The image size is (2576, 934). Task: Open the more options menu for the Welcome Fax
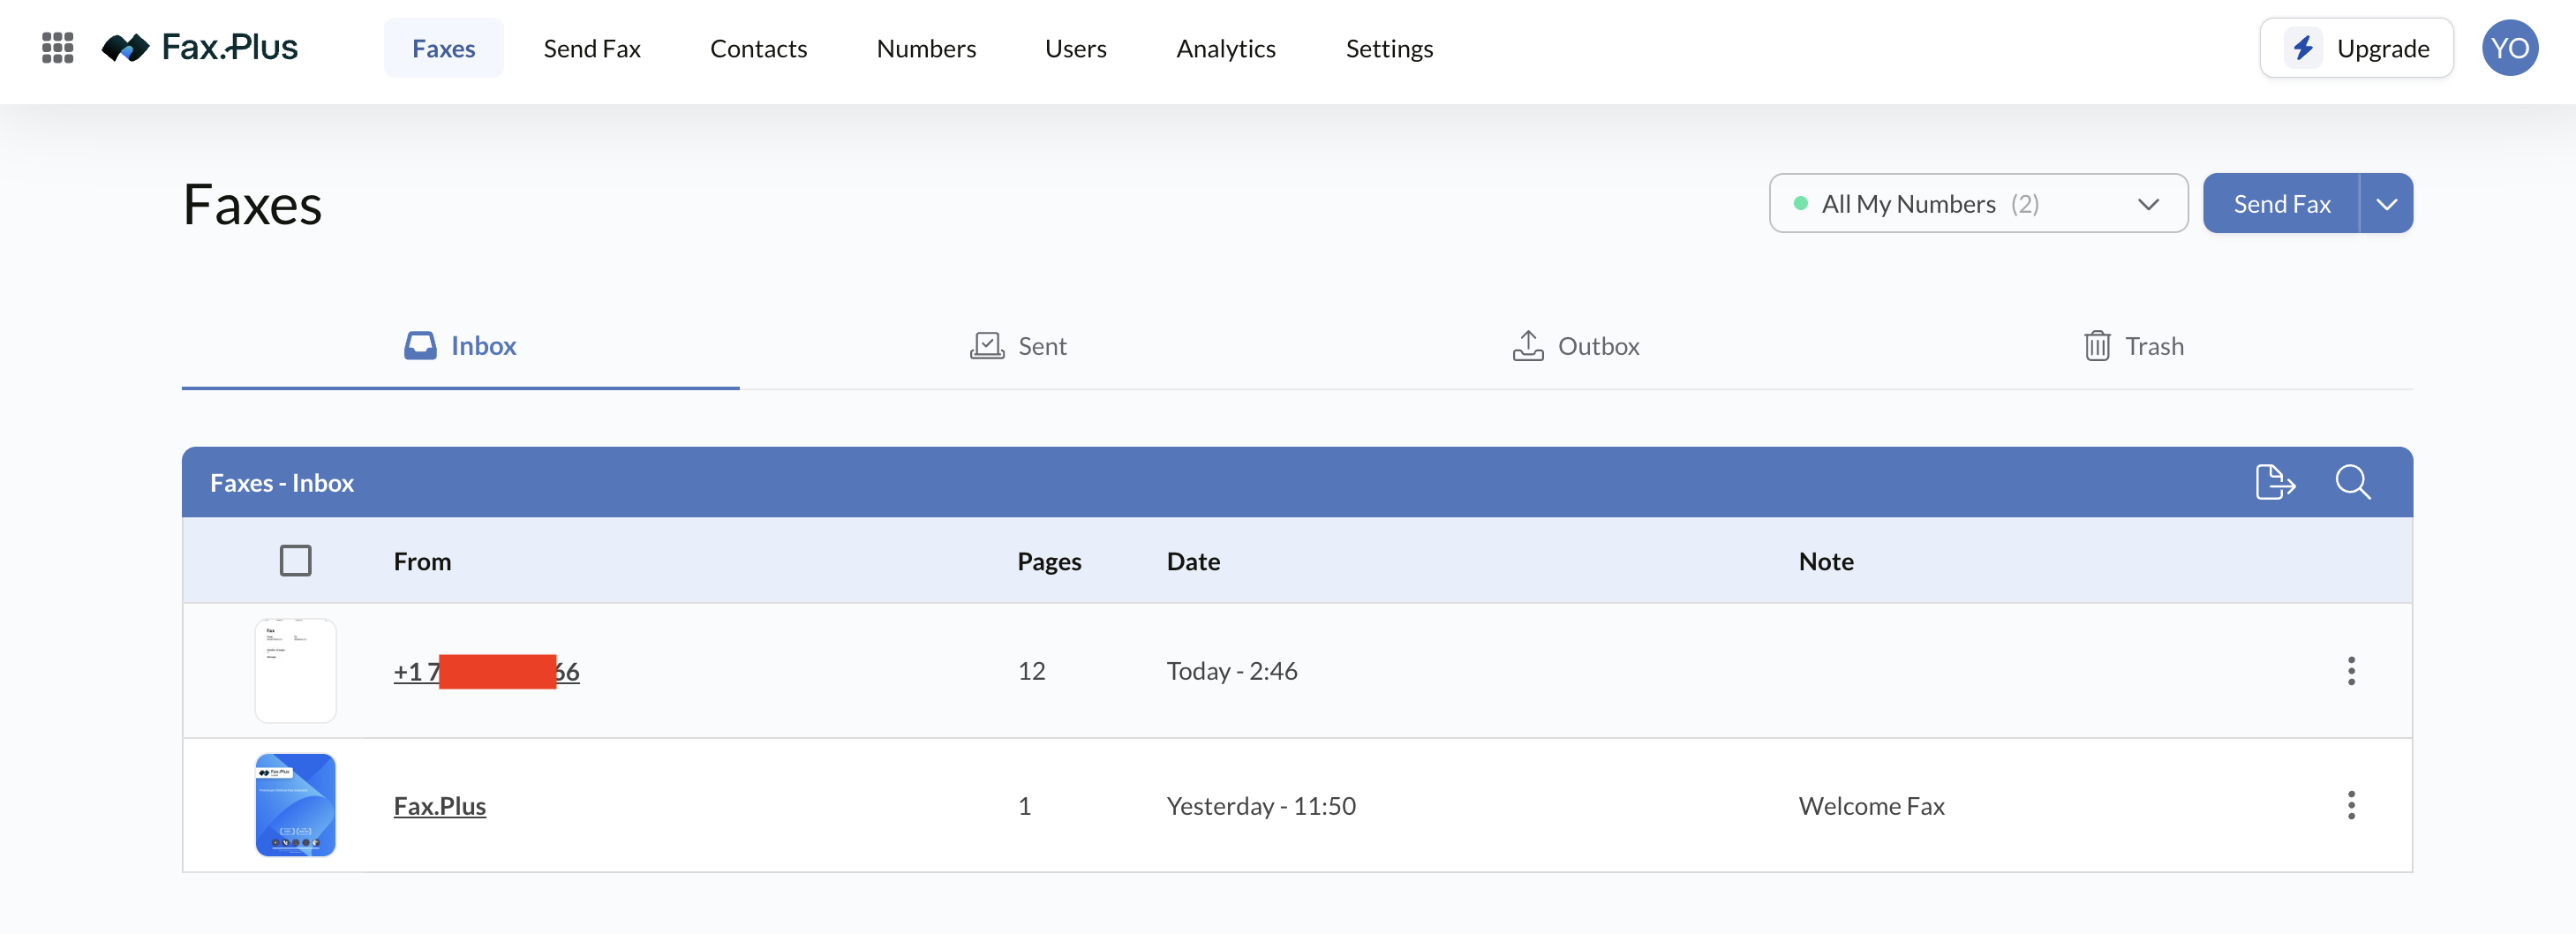(2351, 805)
